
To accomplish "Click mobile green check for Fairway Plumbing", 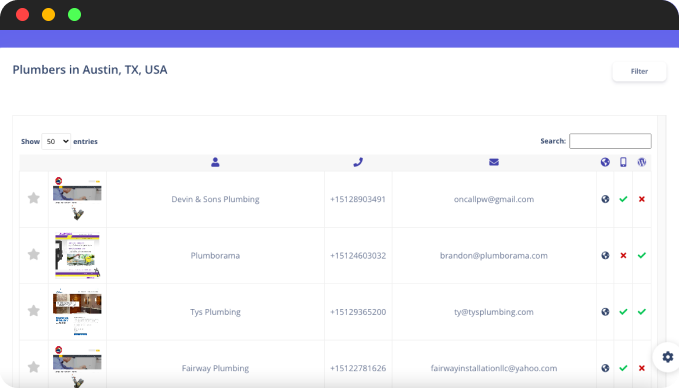I will pos(623,368).
